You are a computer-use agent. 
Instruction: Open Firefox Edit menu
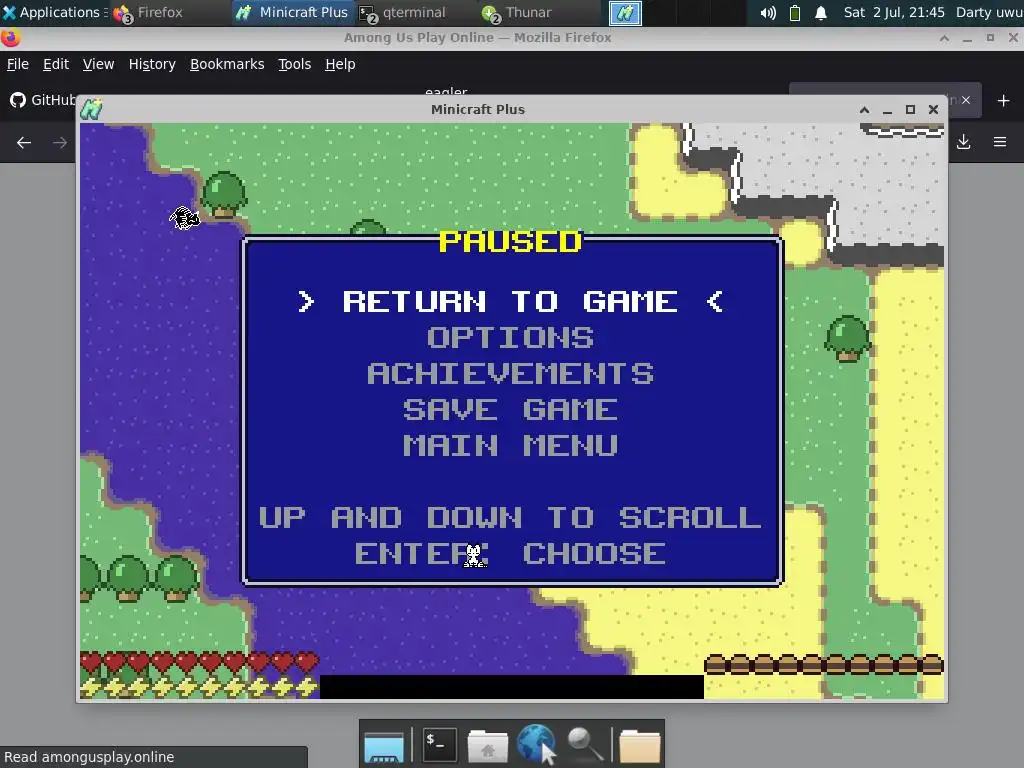pos(56,64)
